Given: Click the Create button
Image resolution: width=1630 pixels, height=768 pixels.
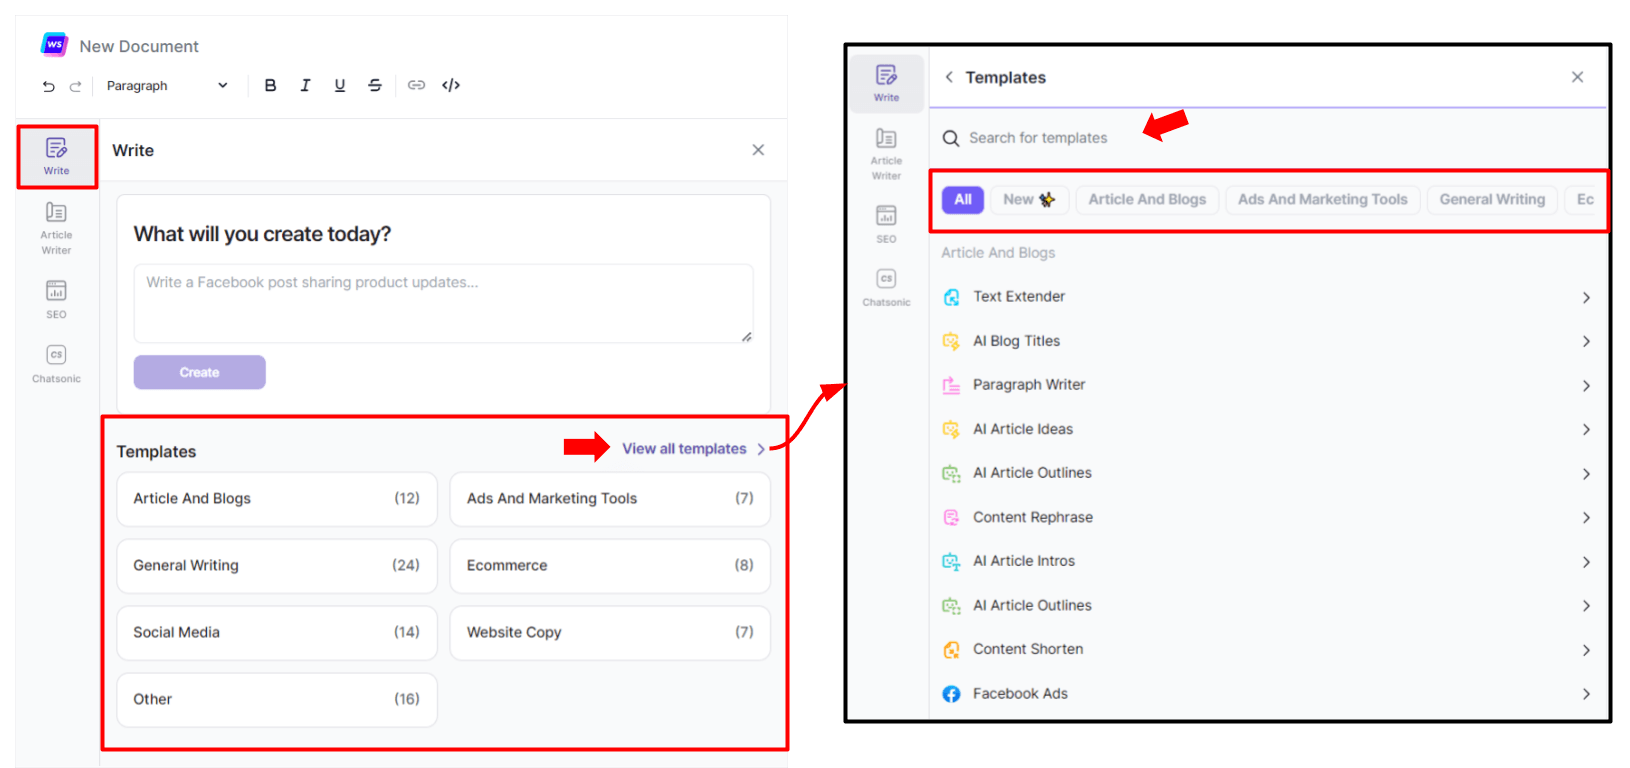Looking at the screenshot, I should point(199,372).
